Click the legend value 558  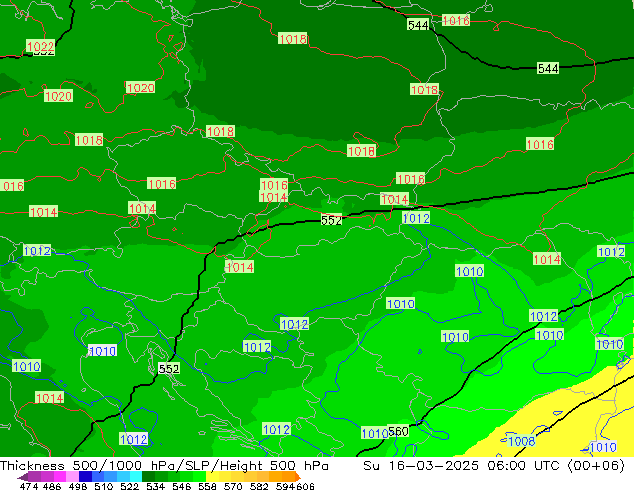tap(207, 486)
